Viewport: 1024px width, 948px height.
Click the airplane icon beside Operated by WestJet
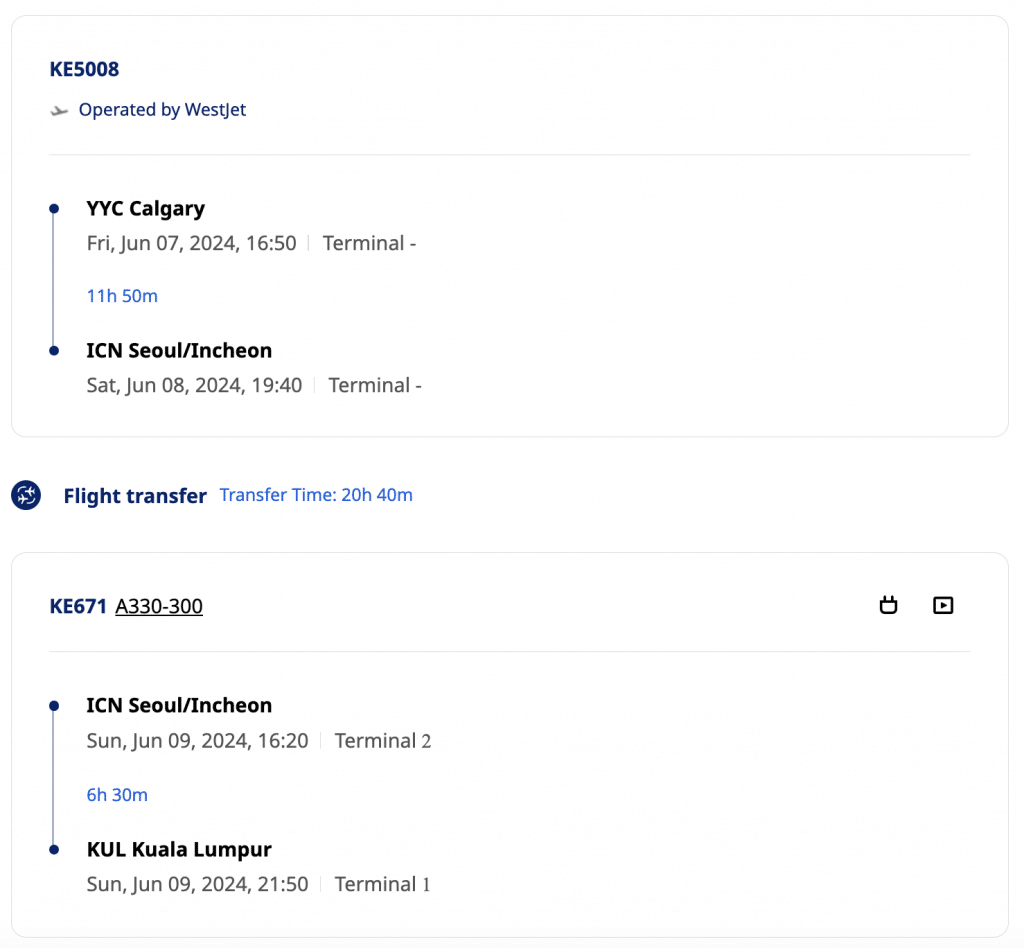(59, 111)
